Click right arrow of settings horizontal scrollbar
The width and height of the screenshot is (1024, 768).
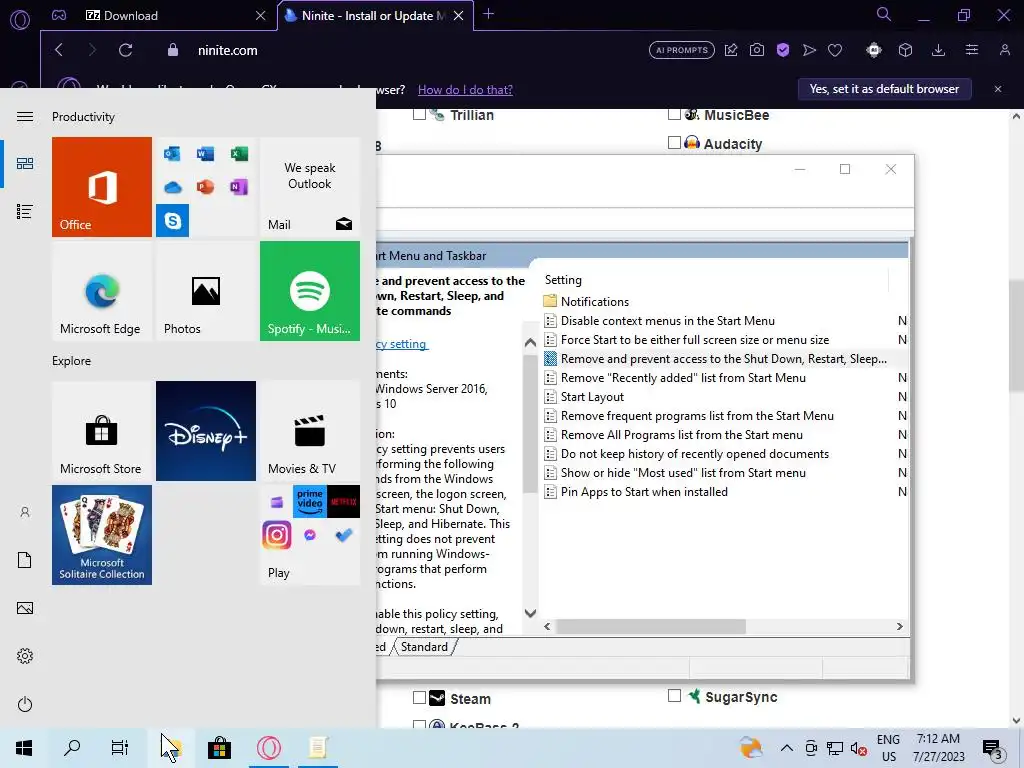pos(900,626)
